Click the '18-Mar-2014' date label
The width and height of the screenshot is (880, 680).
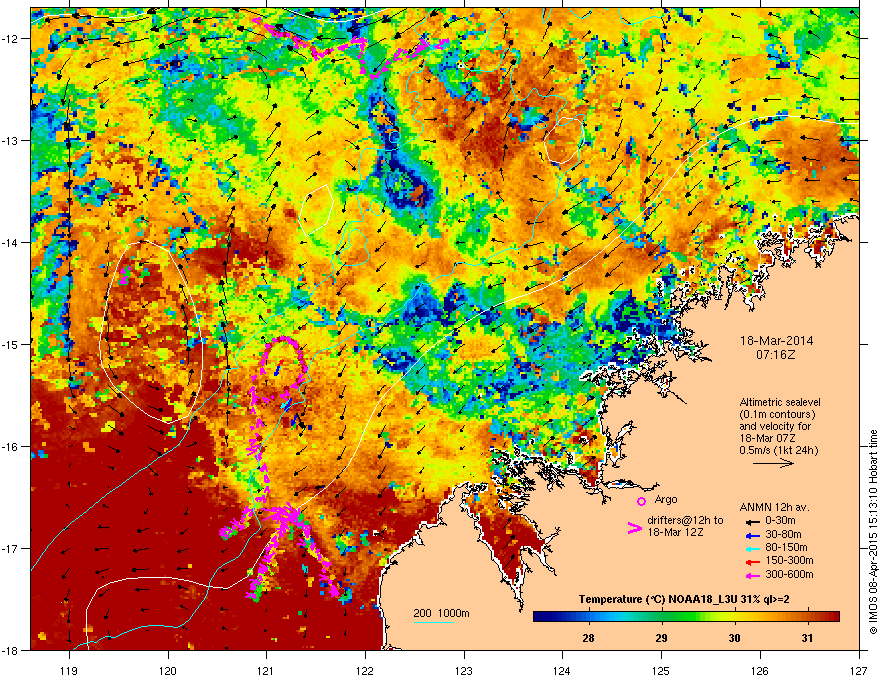(776, 341)
